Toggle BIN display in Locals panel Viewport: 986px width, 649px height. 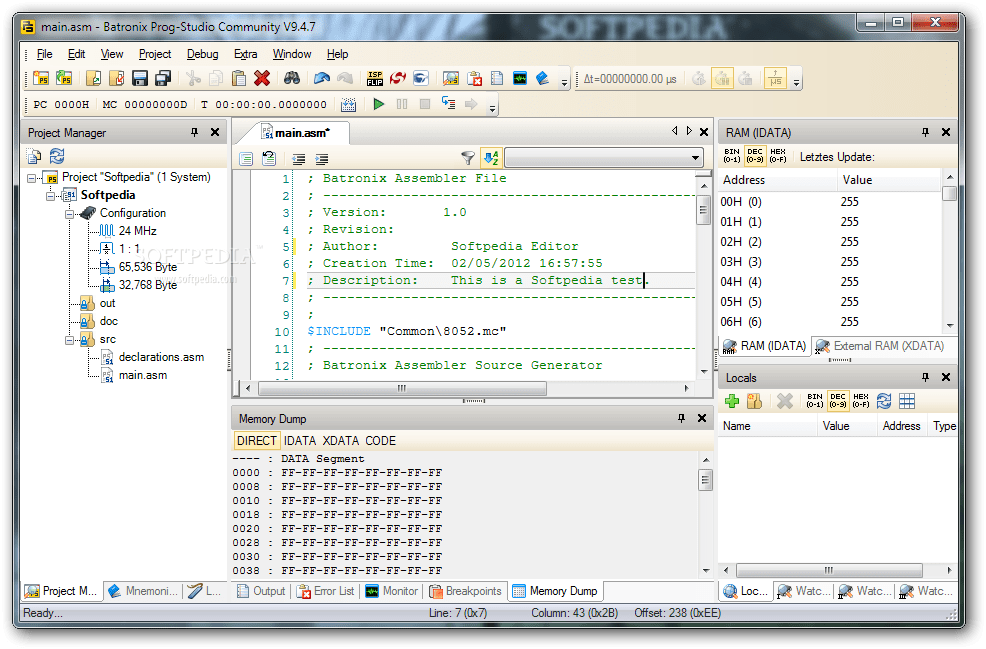pos(815,401)
